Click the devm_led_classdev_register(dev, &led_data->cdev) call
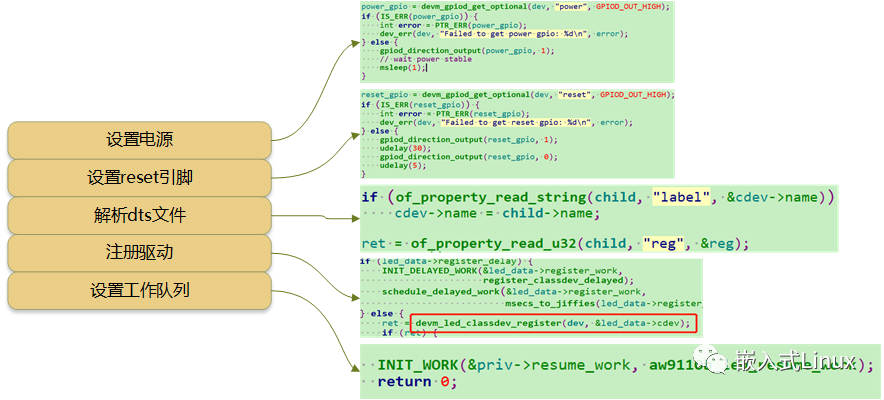 tap(553, 323)
